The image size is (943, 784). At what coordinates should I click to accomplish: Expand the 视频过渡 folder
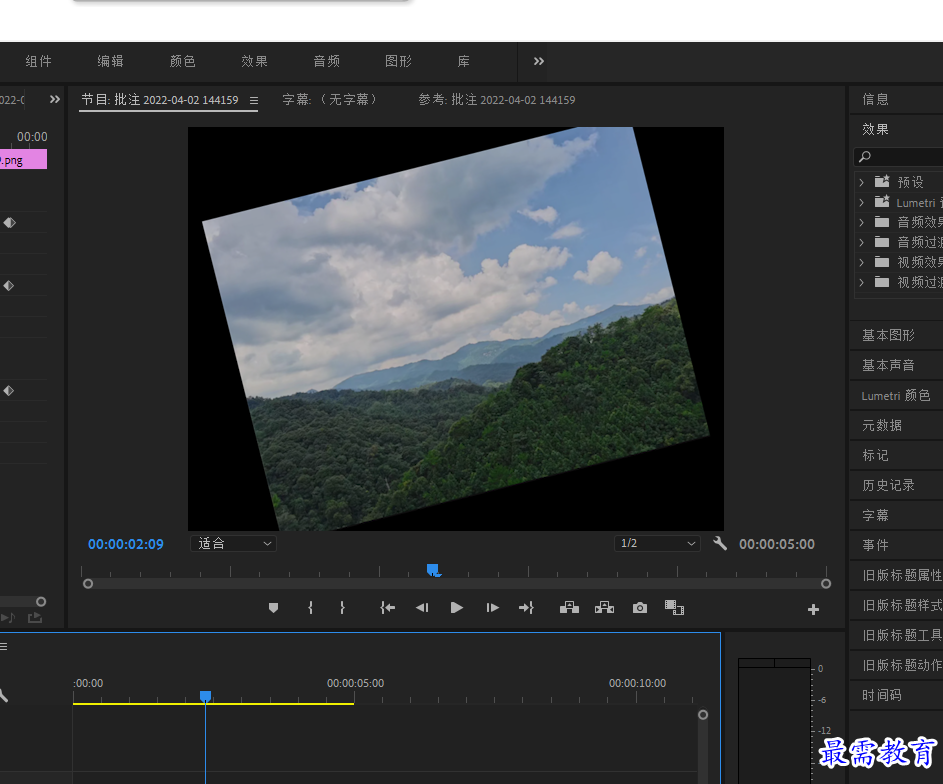click(x=861, y=282)
